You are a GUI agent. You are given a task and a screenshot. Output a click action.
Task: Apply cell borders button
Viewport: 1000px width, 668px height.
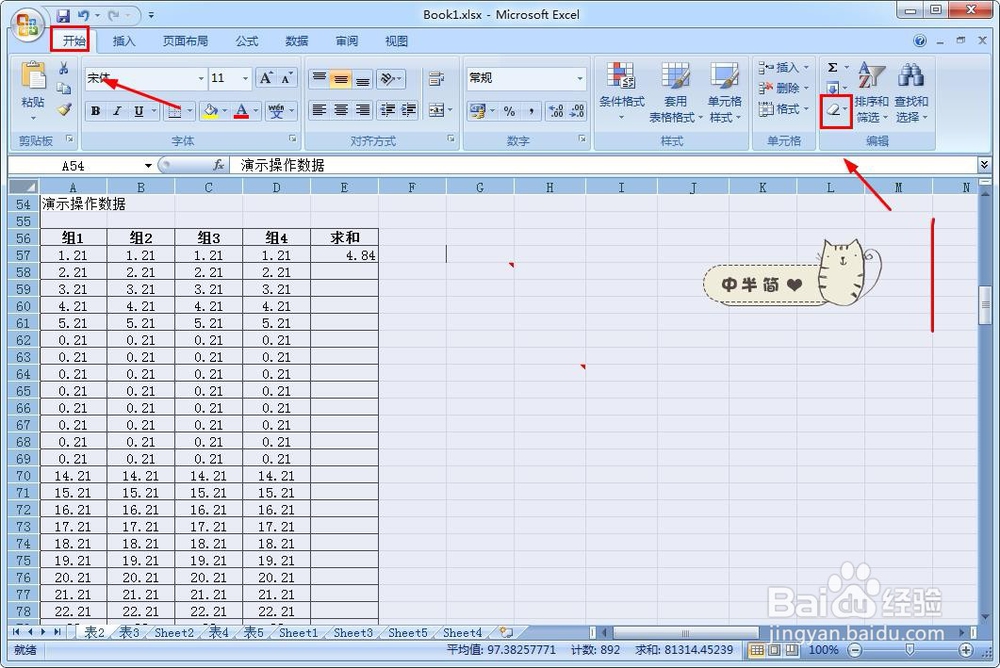(x=174, y=111)
